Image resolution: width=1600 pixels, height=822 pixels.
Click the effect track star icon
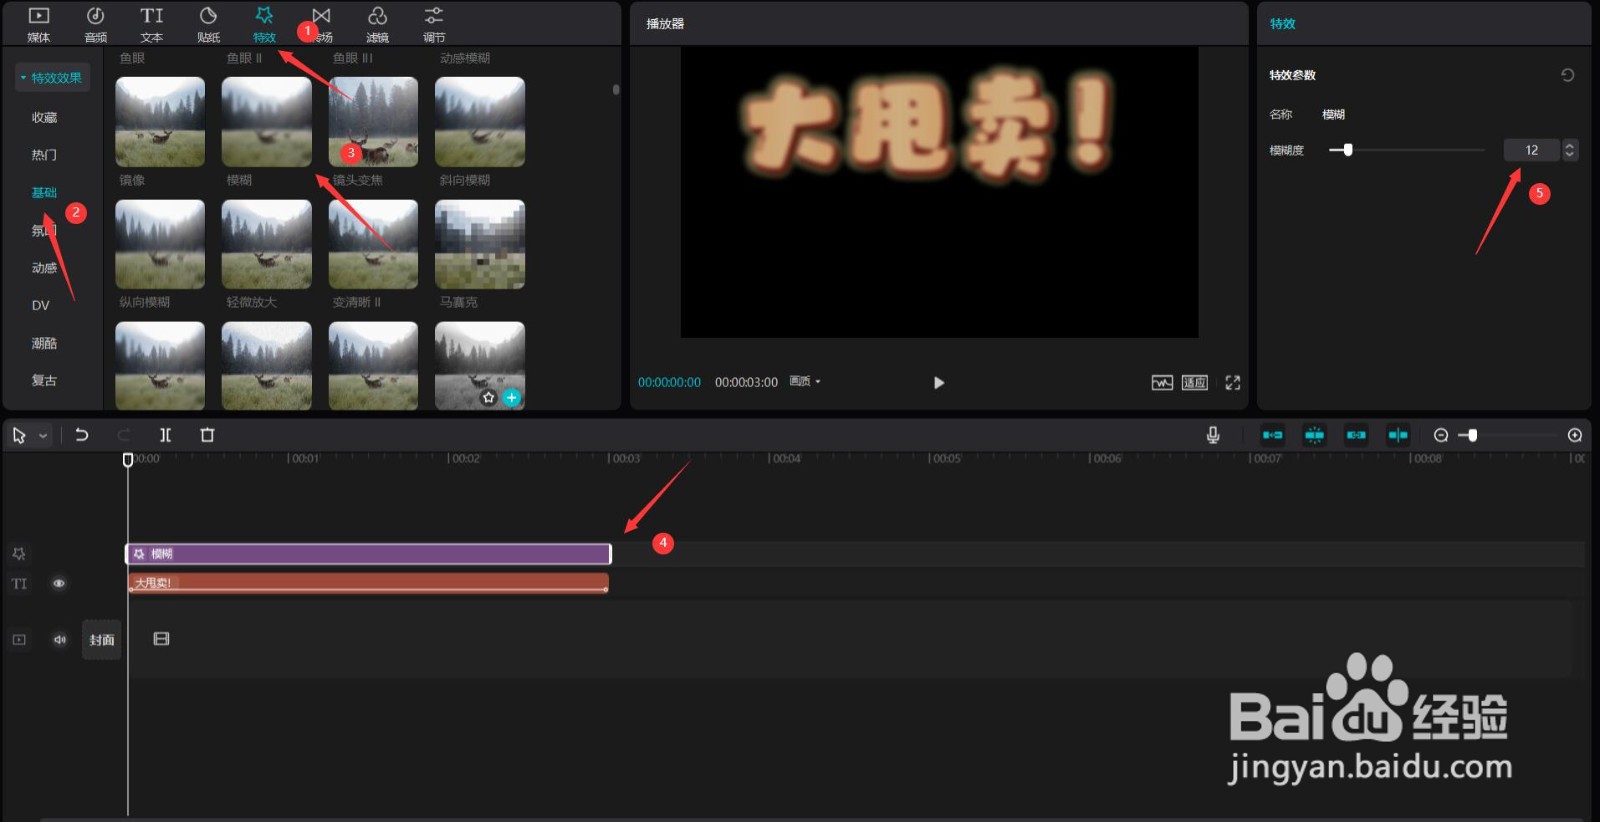point(19,553)
